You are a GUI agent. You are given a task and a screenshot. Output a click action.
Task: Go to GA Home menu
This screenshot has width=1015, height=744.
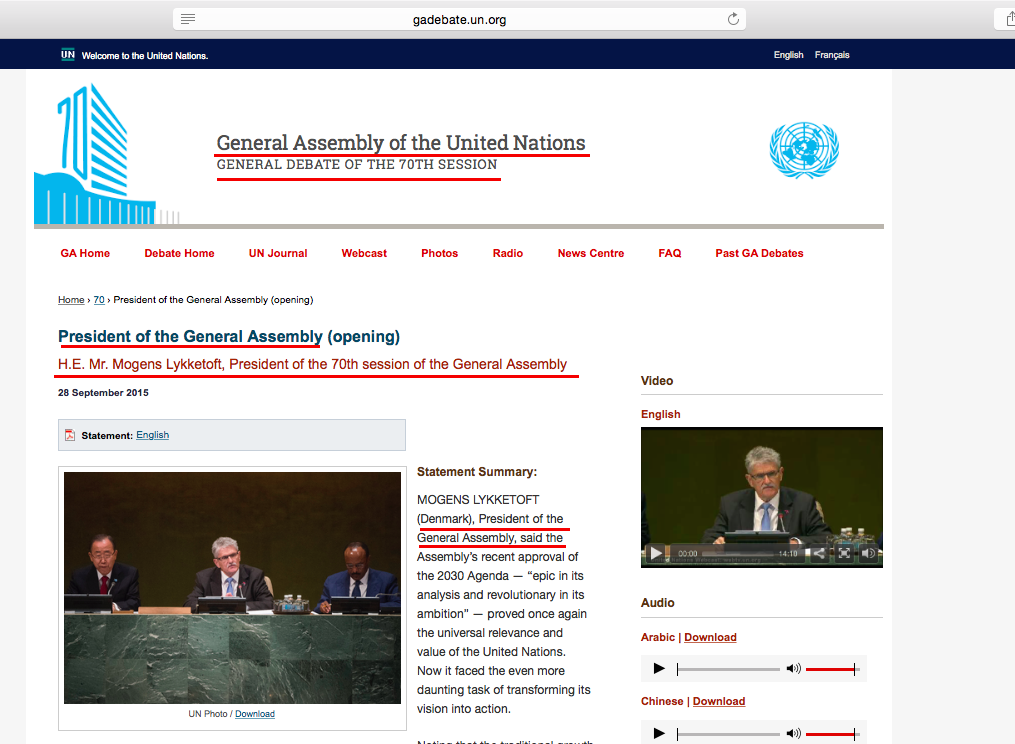85,253
